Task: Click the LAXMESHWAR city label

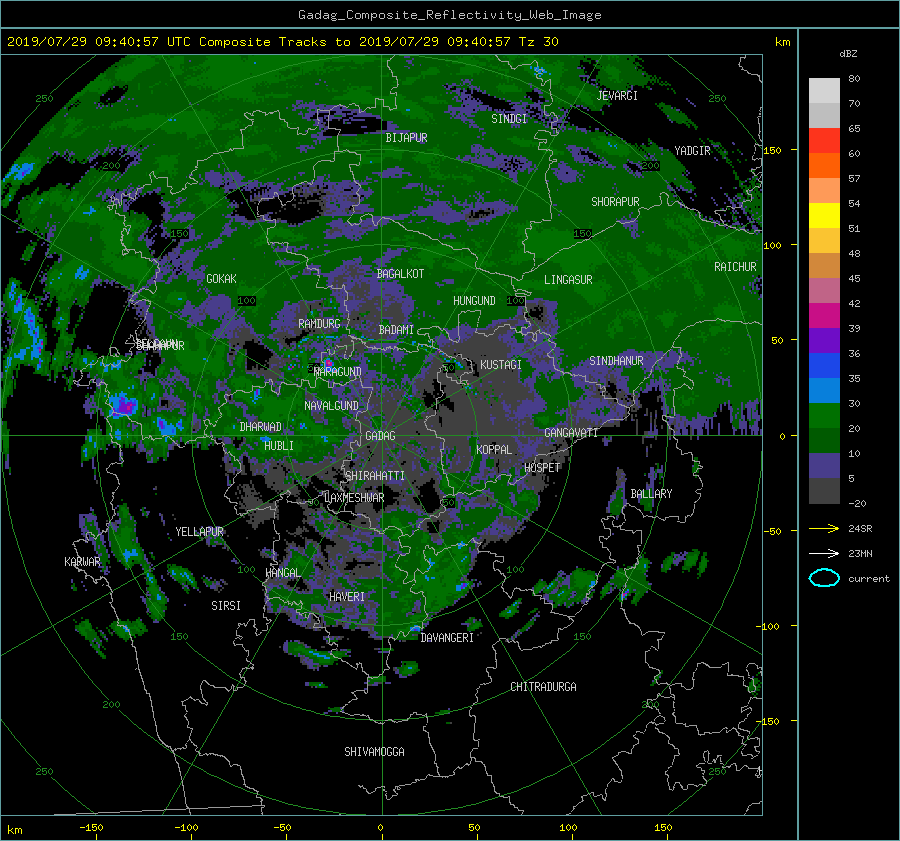Action: tap(354, 498)
